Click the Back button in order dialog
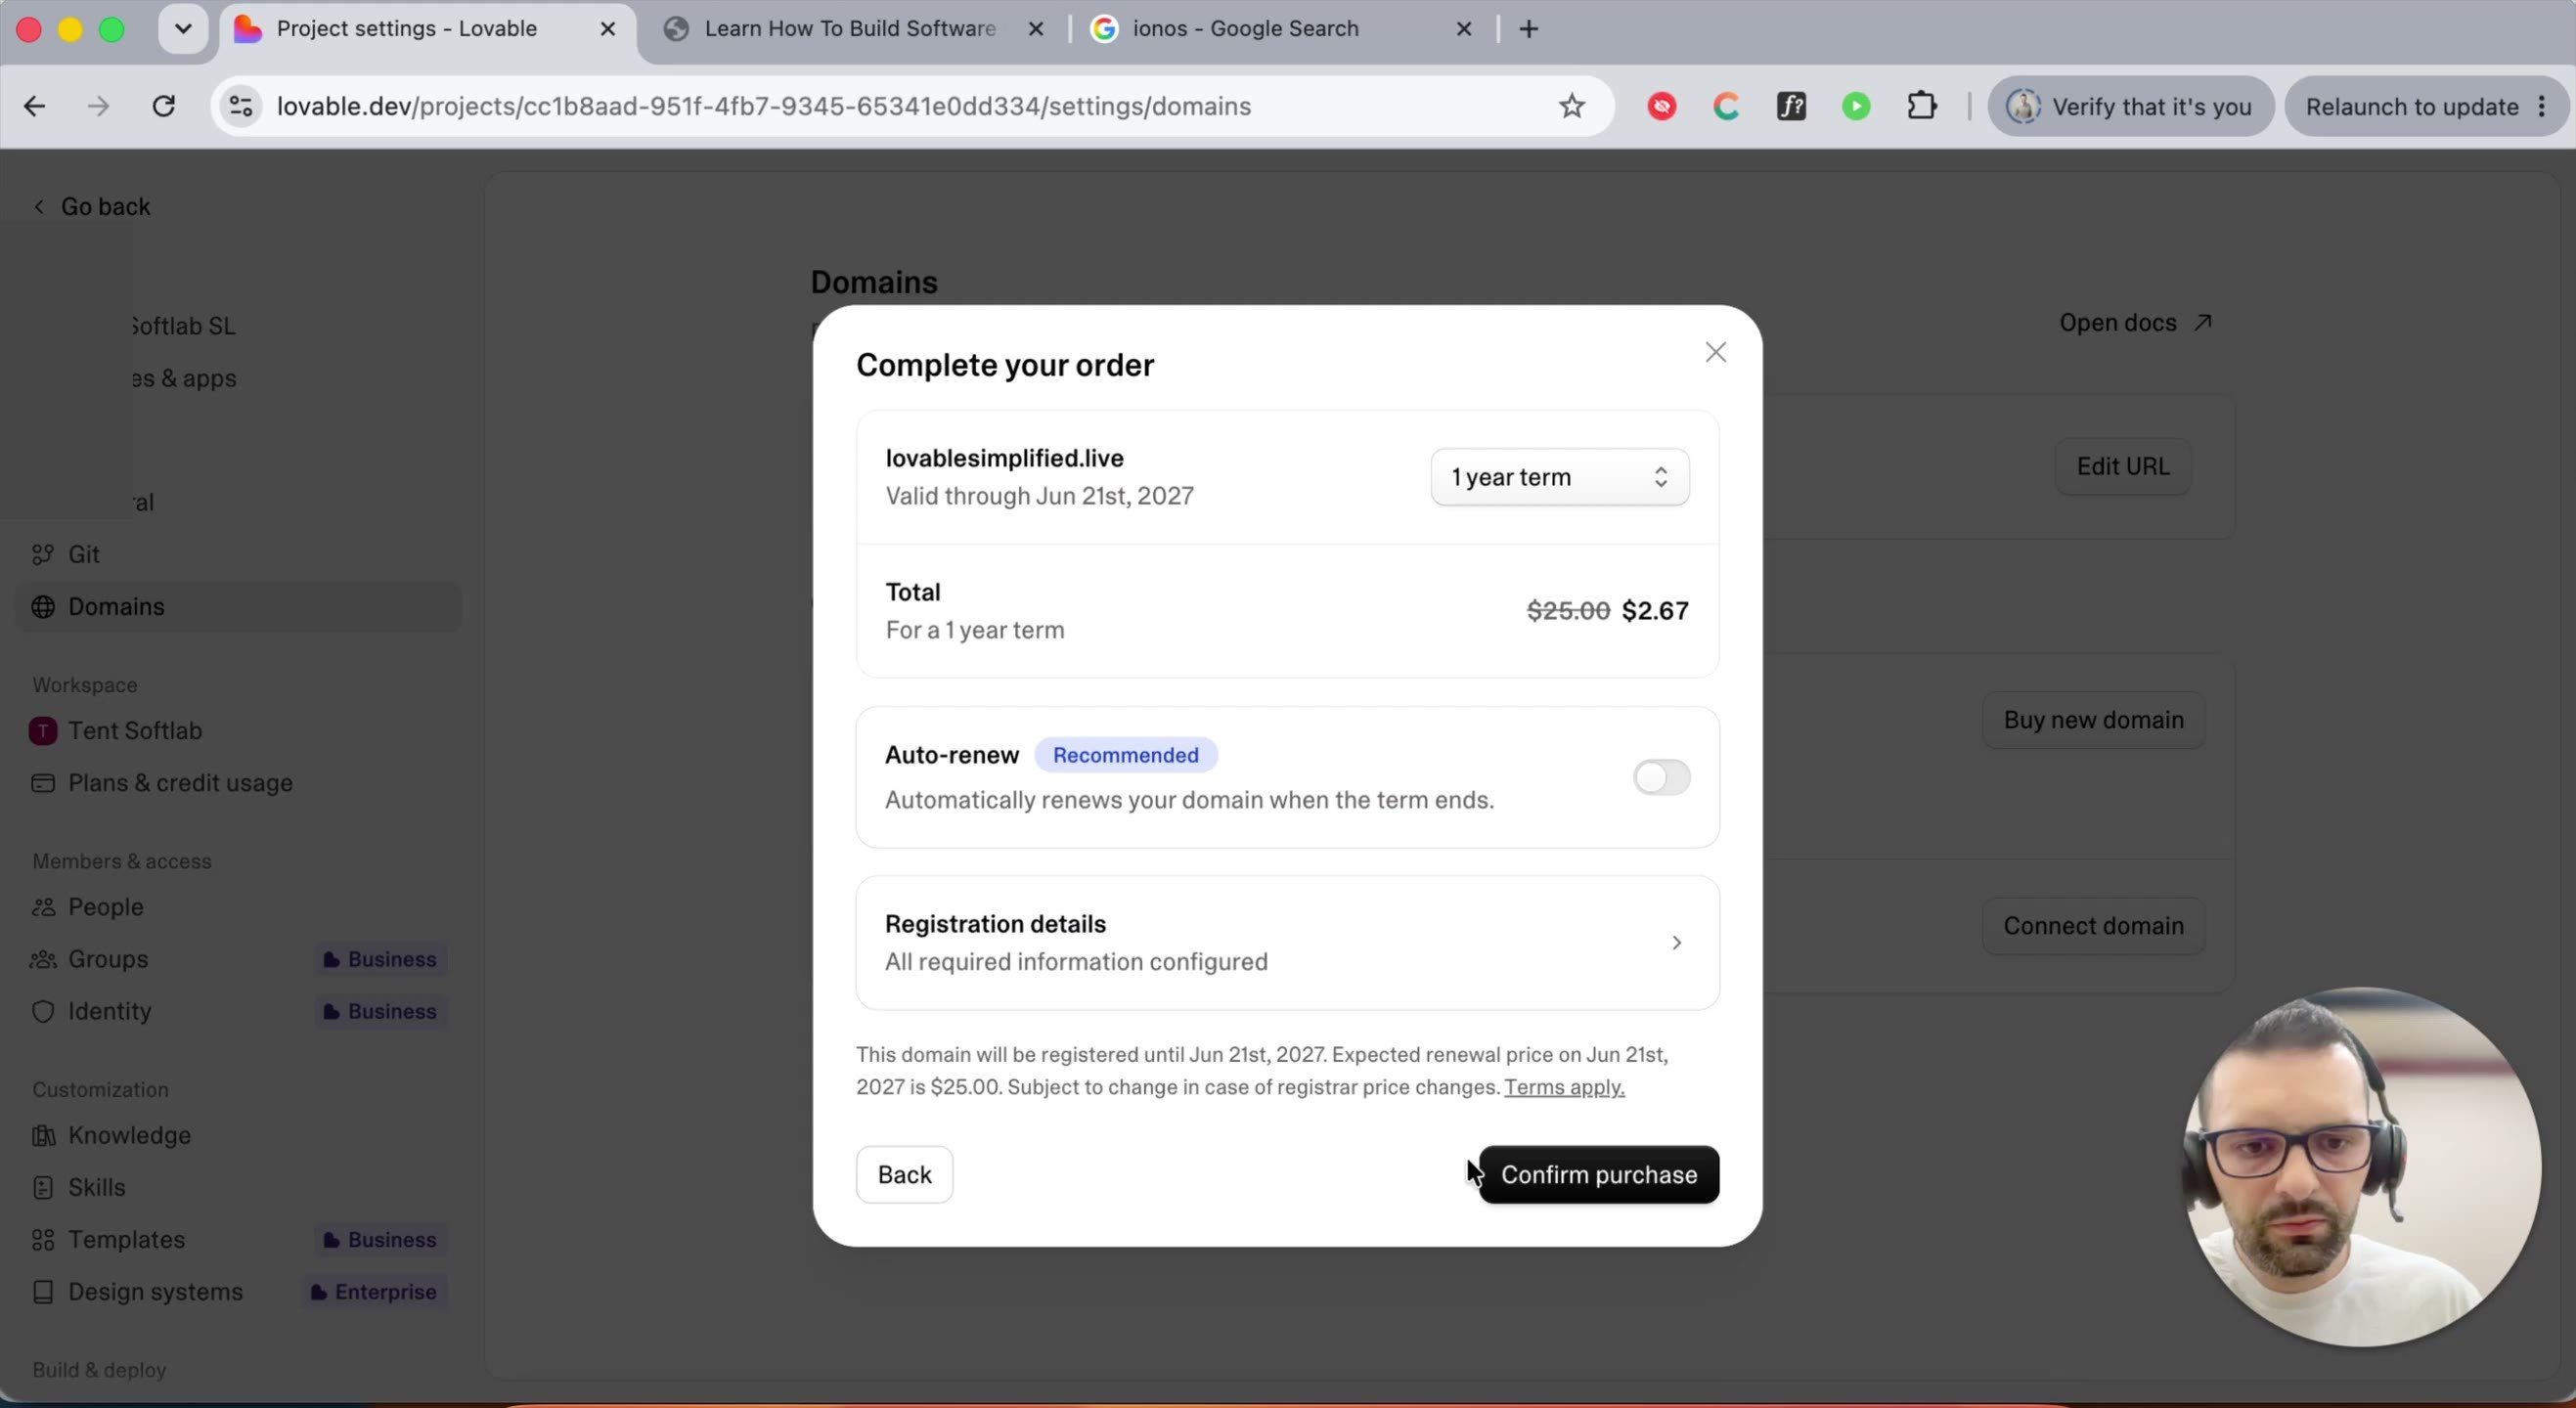2576x1408 pixels. click(x=904, y=1174)
